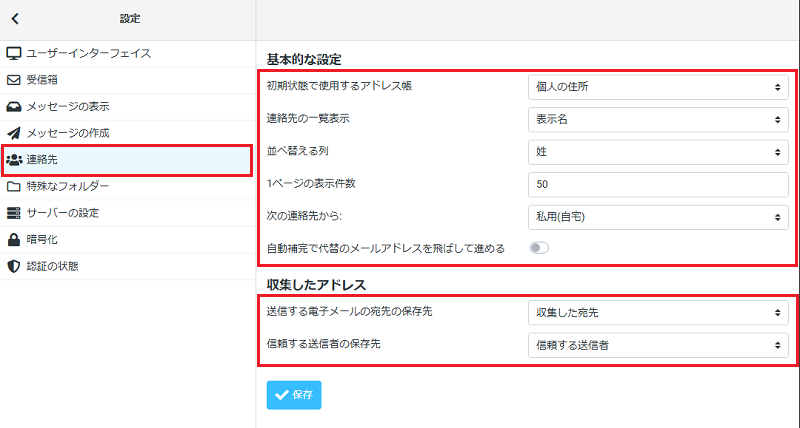
Task: Select the 認証の状態 text in settings menu
Action: coord(53,266)
